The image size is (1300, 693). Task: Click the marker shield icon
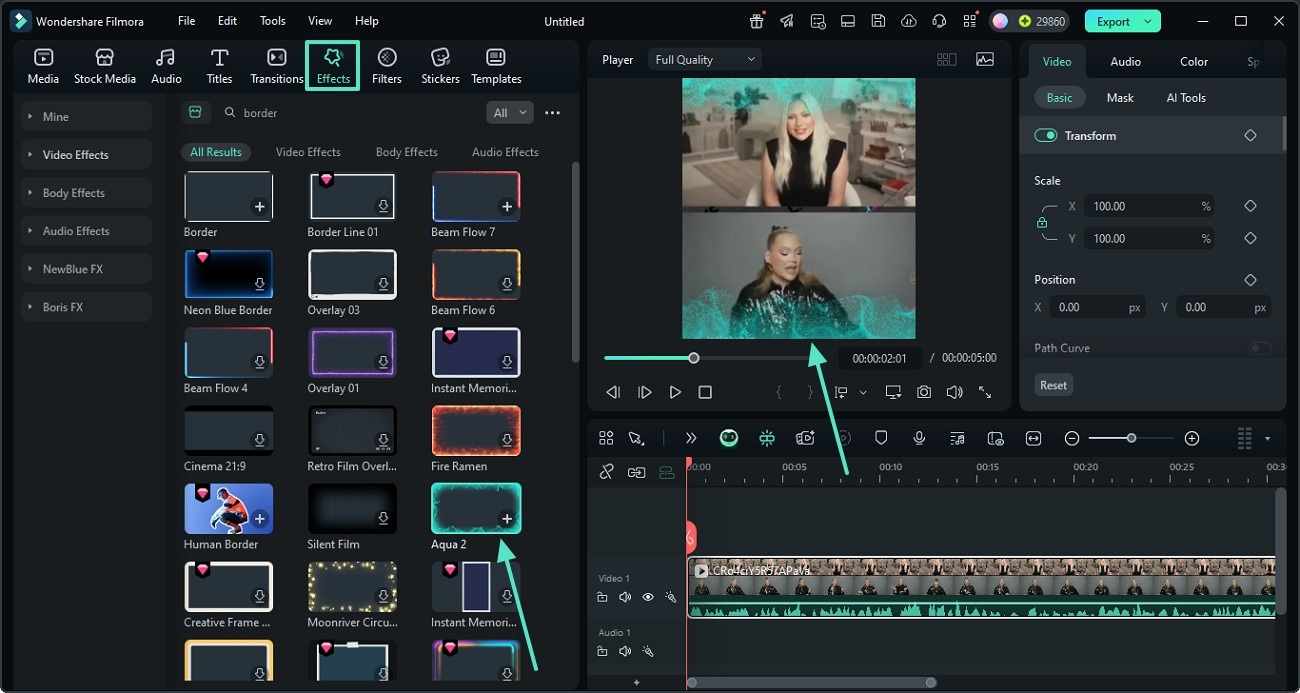881,438
